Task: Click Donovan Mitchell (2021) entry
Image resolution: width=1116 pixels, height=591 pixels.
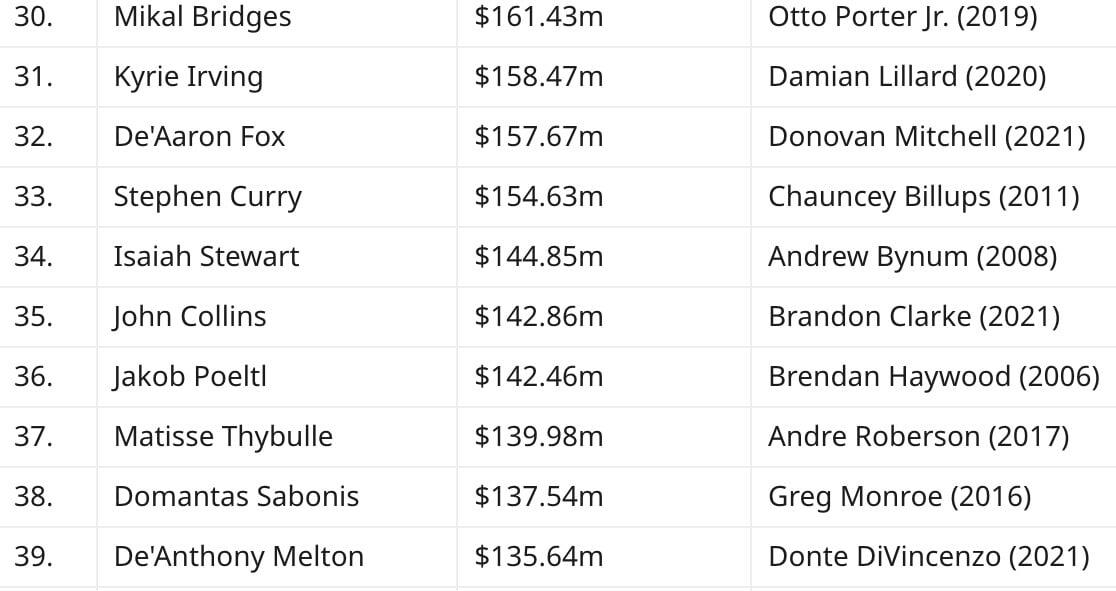Action: (x=927, y=137)
